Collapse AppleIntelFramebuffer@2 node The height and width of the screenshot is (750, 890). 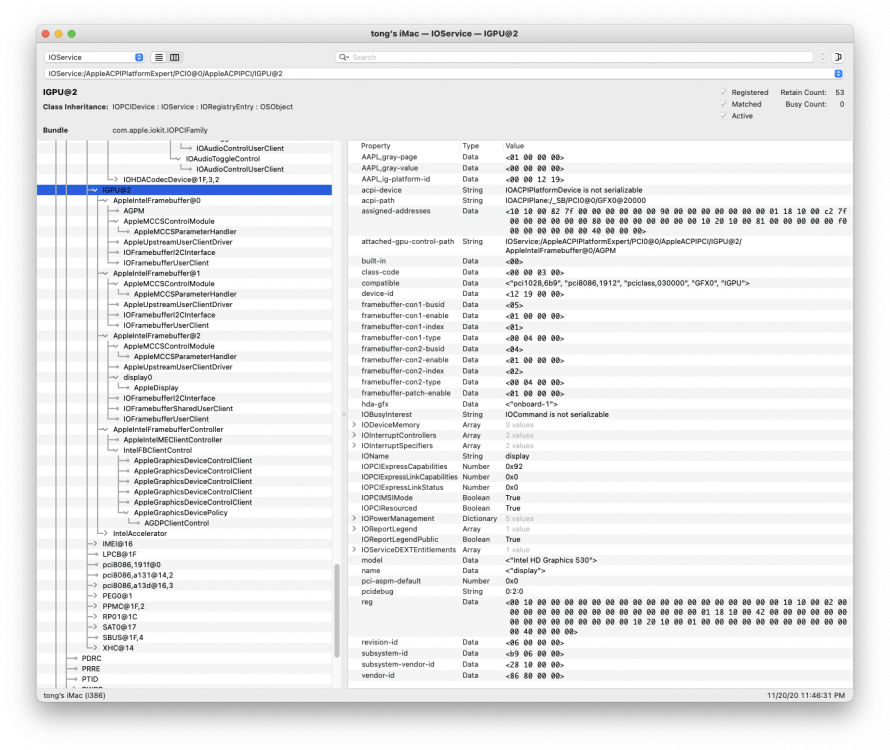(106, 336)
